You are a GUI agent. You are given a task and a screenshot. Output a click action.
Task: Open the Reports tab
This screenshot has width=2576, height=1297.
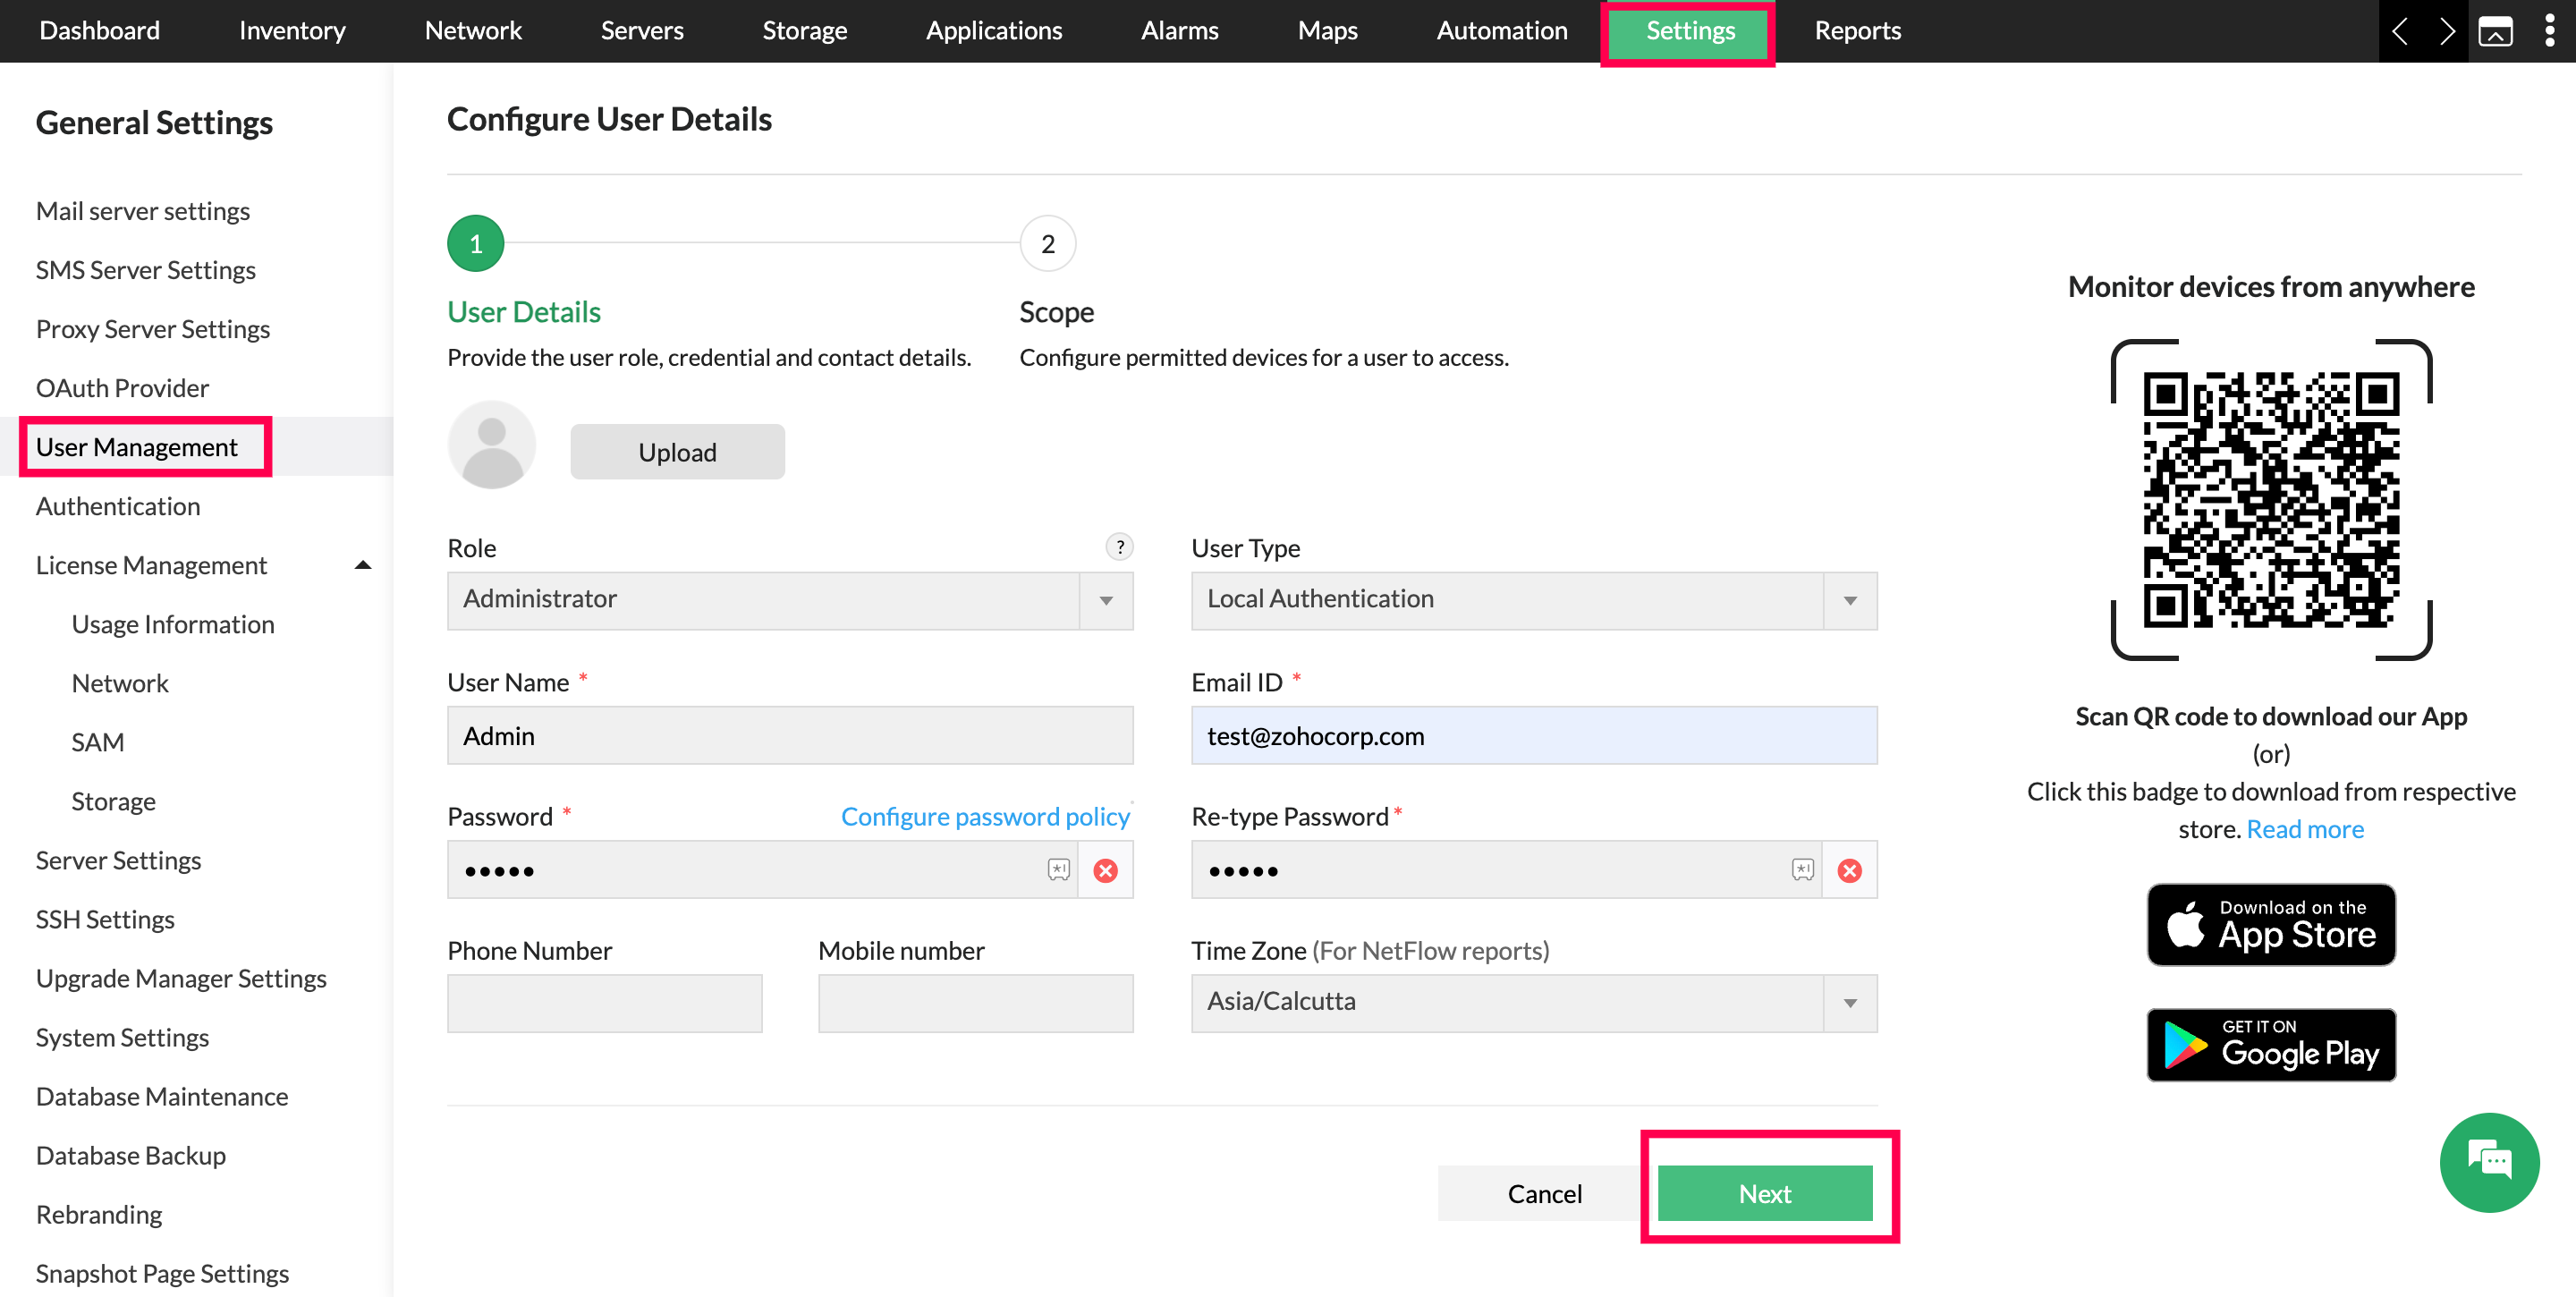tap(1857, 30)
